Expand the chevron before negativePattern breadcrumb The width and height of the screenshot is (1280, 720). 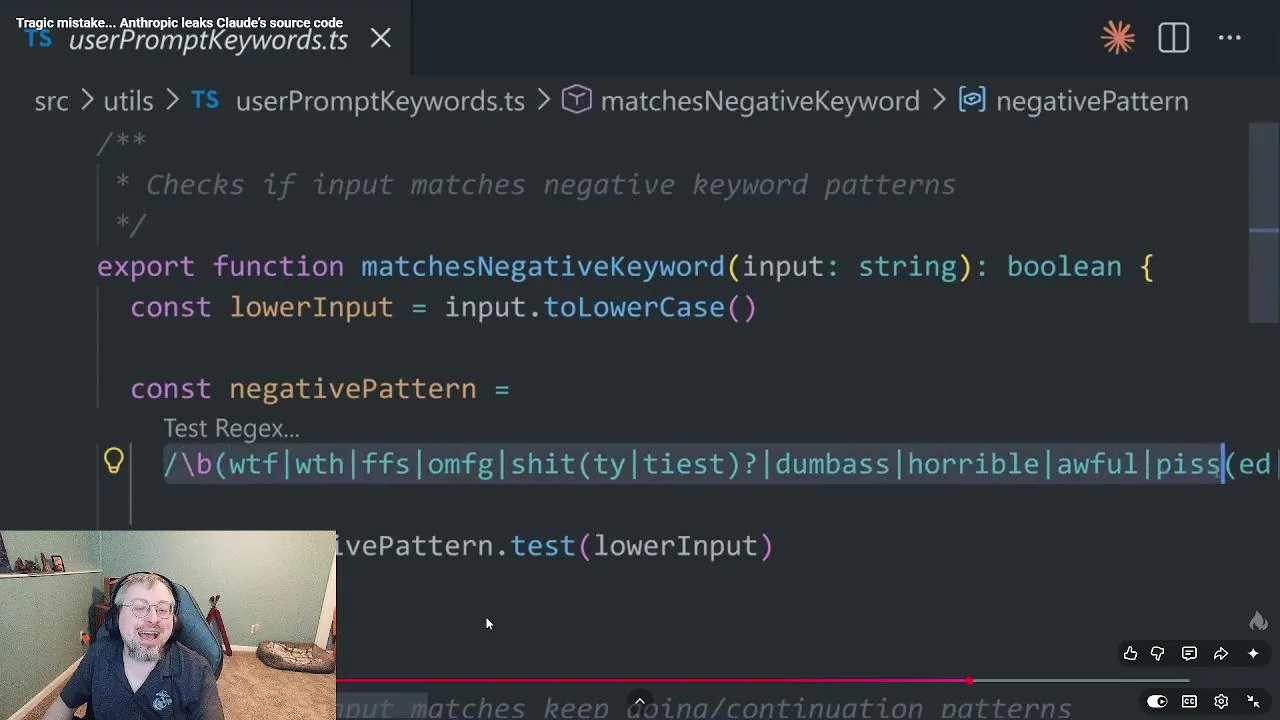pos(939,101)
